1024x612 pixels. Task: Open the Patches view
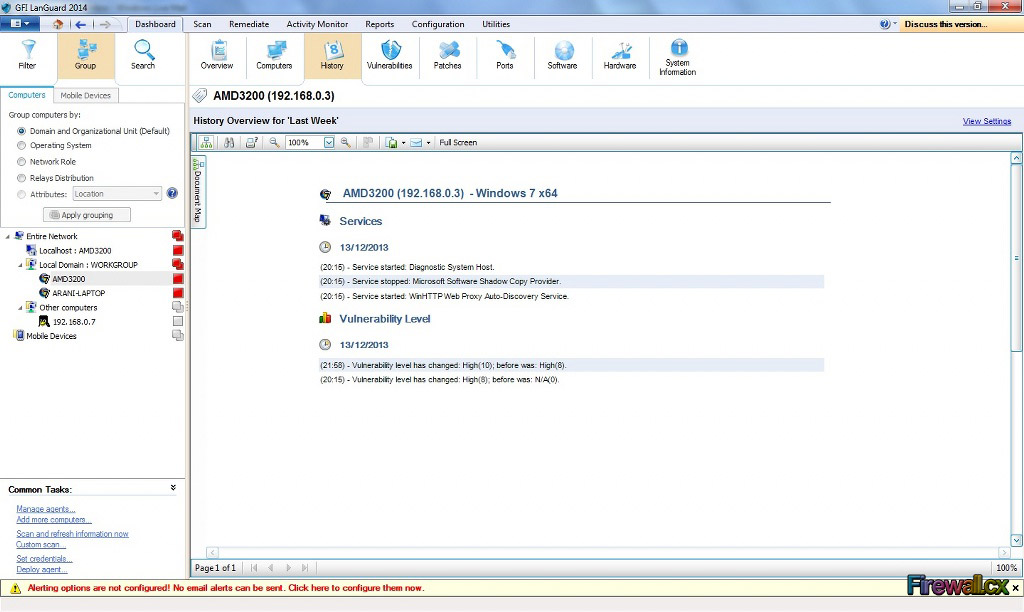(x=447, y=56)
